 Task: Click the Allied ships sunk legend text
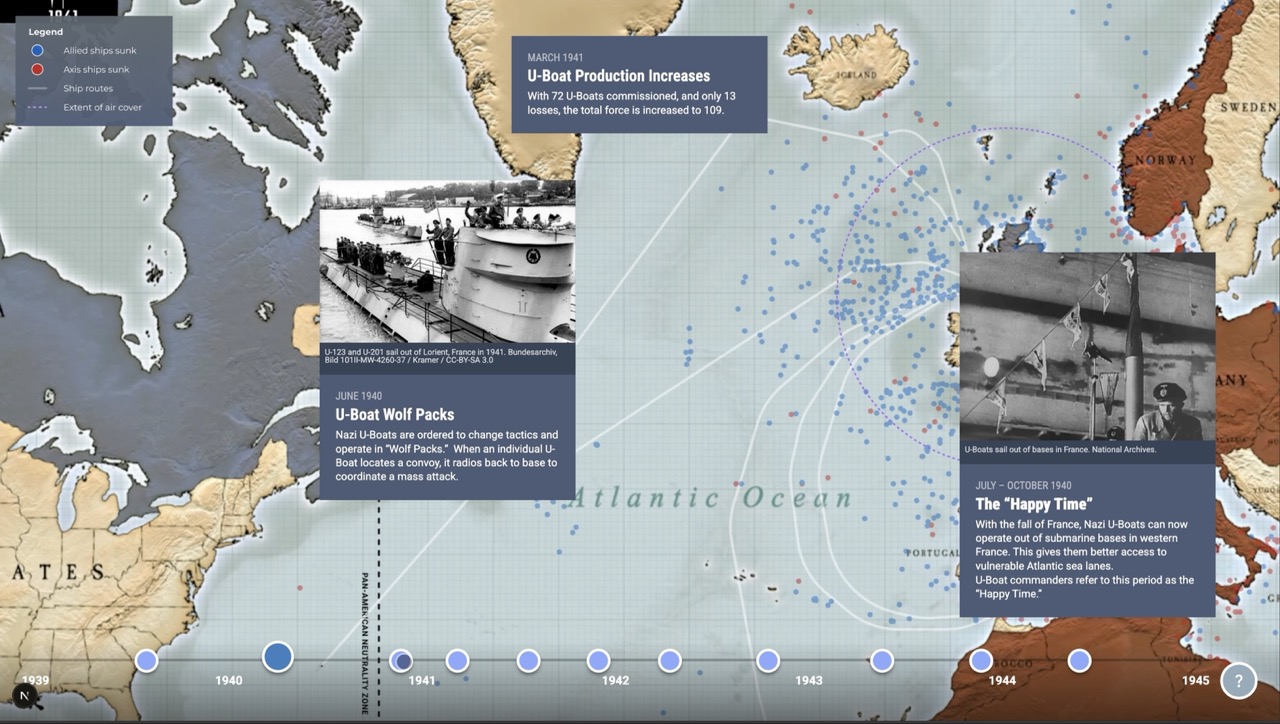[100, 50]
